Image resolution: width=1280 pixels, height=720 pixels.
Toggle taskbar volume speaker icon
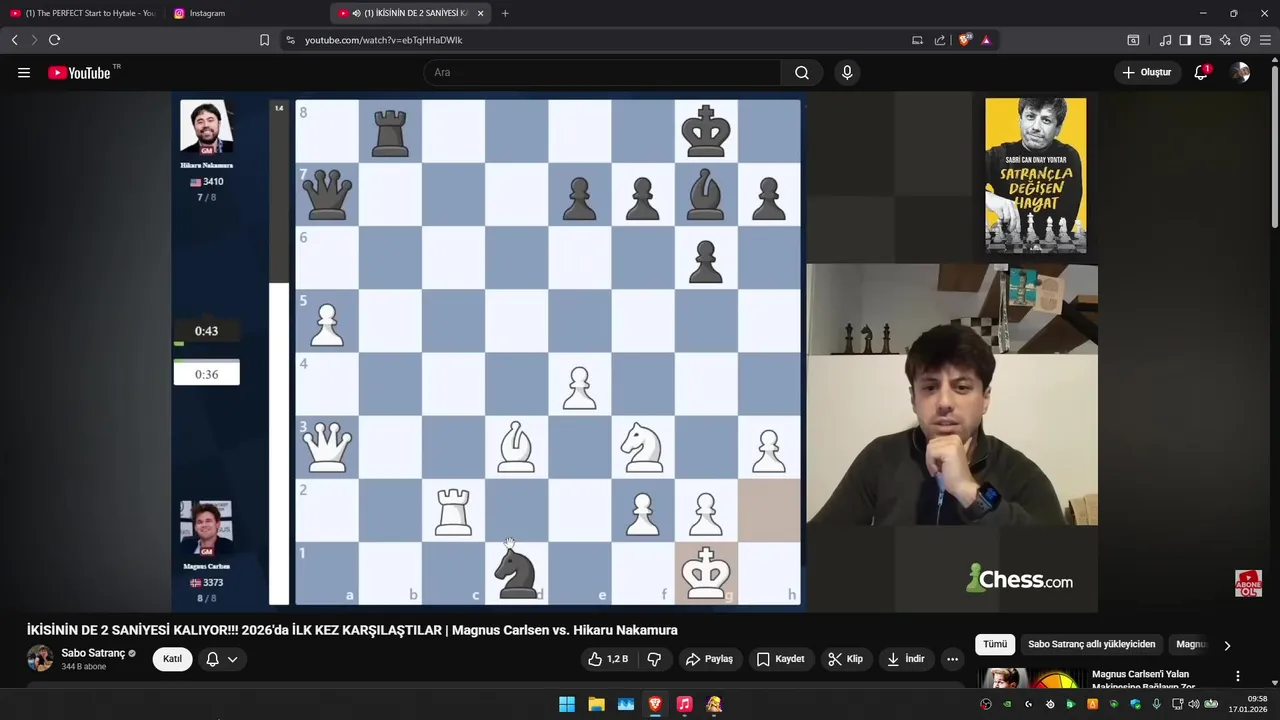coord(1193,704)
